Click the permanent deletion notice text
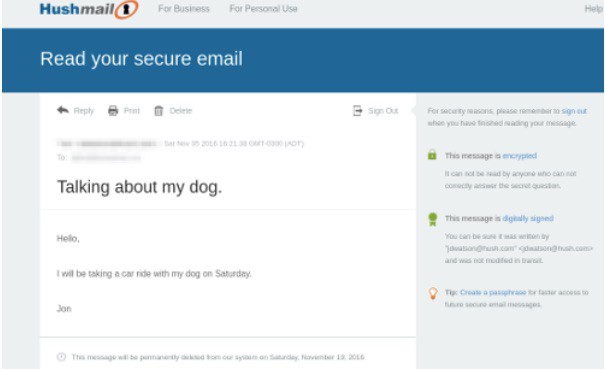Screen dimensions: 605x370 [218, 357]
